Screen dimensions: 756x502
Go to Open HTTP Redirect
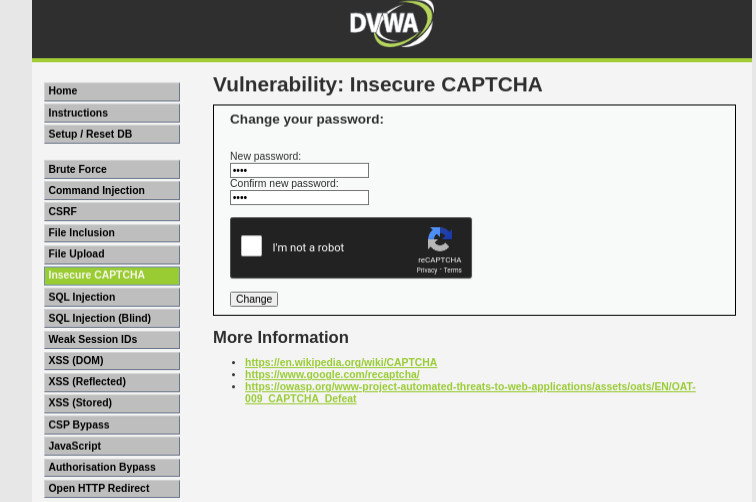112,488
